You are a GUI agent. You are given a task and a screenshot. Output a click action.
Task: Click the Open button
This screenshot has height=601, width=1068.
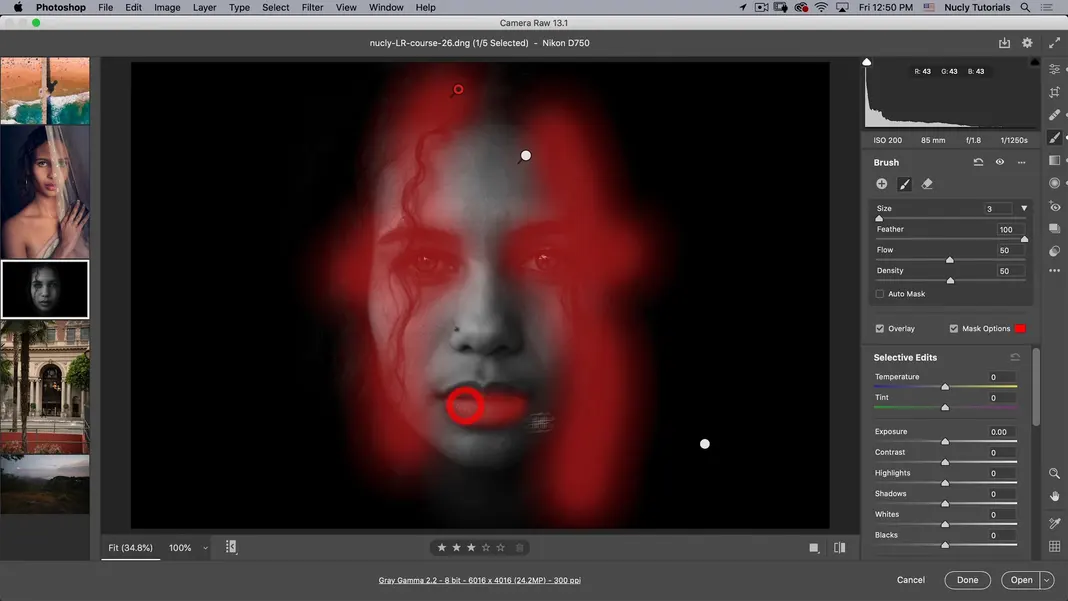[1021, 580]
